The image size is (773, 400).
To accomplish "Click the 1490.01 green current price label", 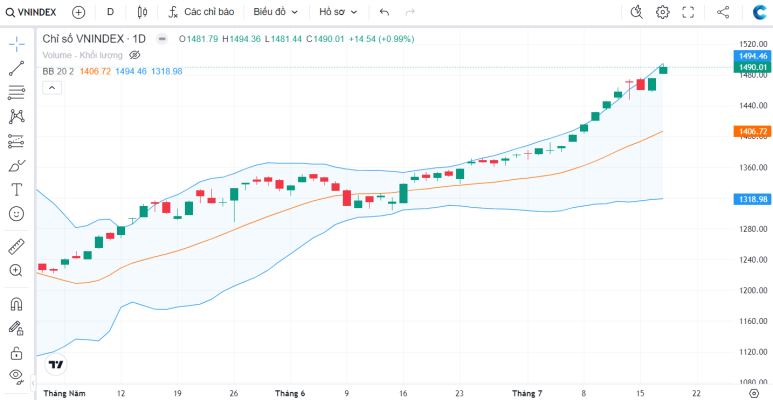I will [753, 67].
